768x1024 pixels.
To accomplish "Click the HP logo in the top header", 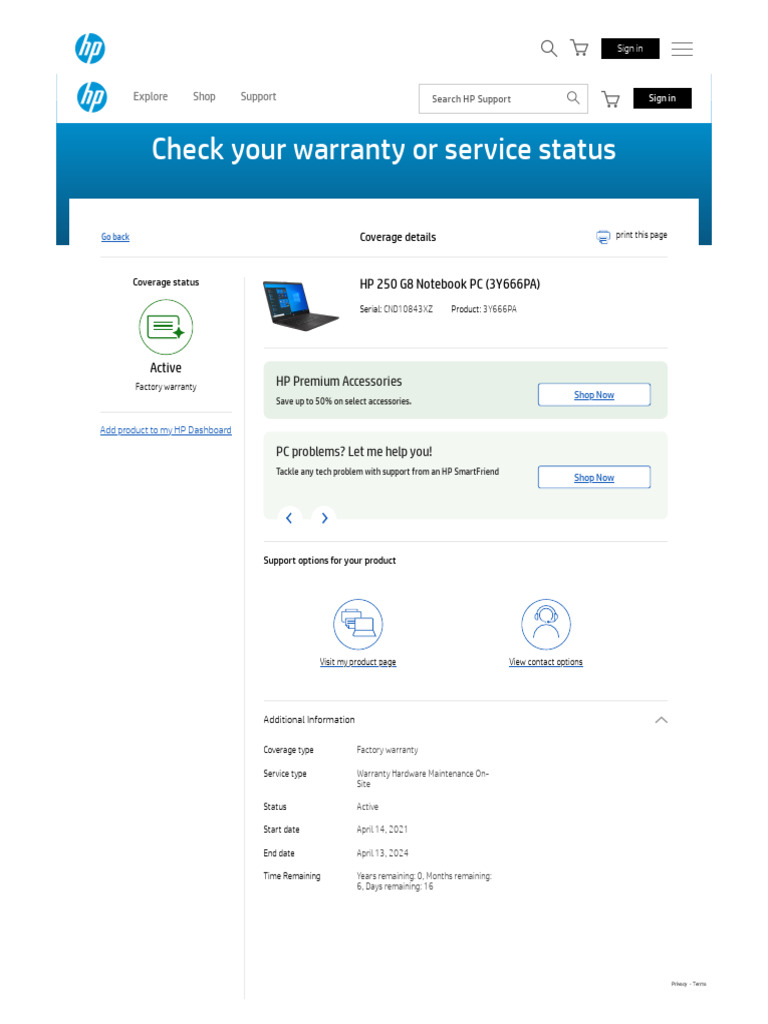I will click(x=90, y=48).
